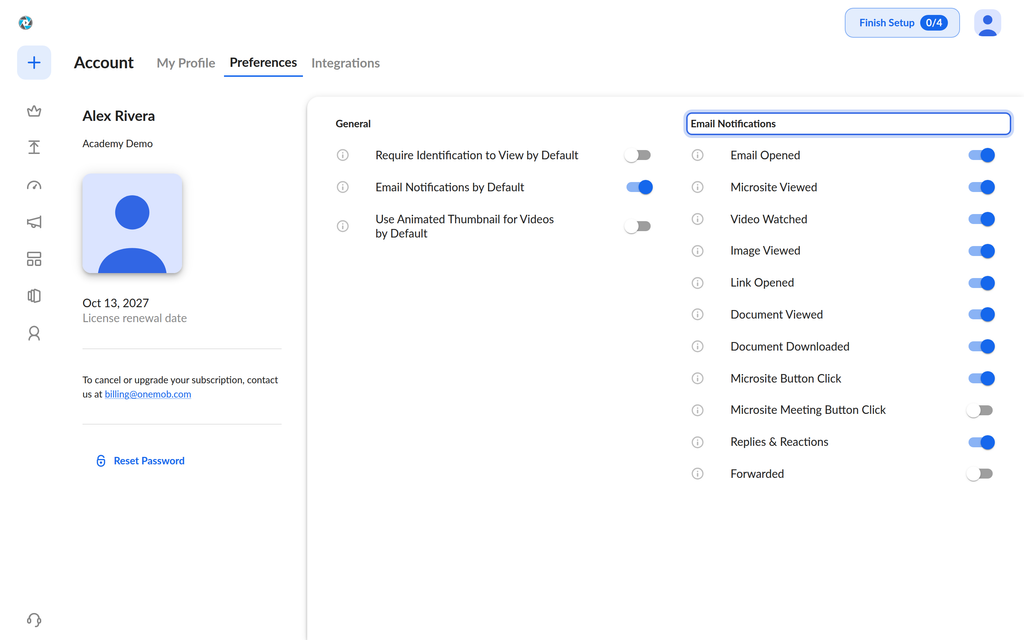Click info icon next to Microsite Viewed
The height and width of the screenshot is (640, 1024).
(697, 187)
